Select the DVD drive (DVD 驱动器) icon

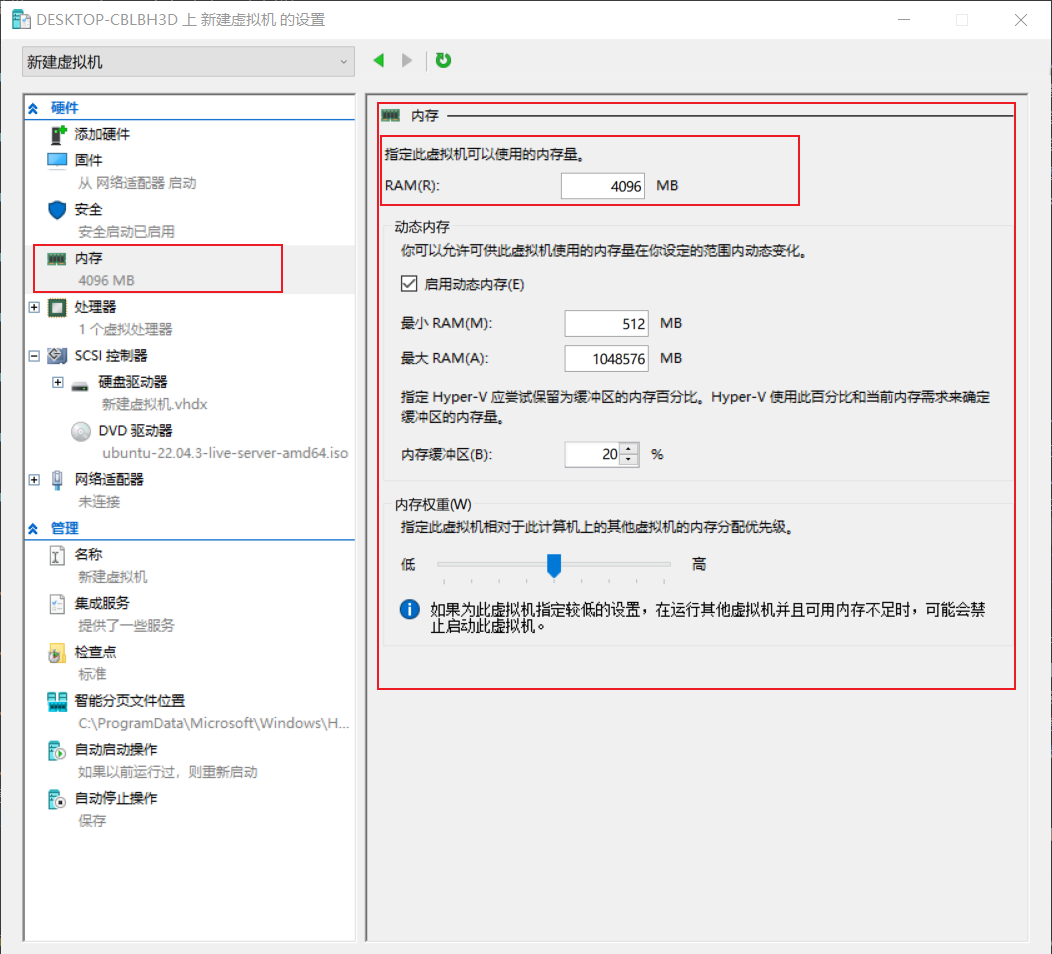tap(82, 431)
